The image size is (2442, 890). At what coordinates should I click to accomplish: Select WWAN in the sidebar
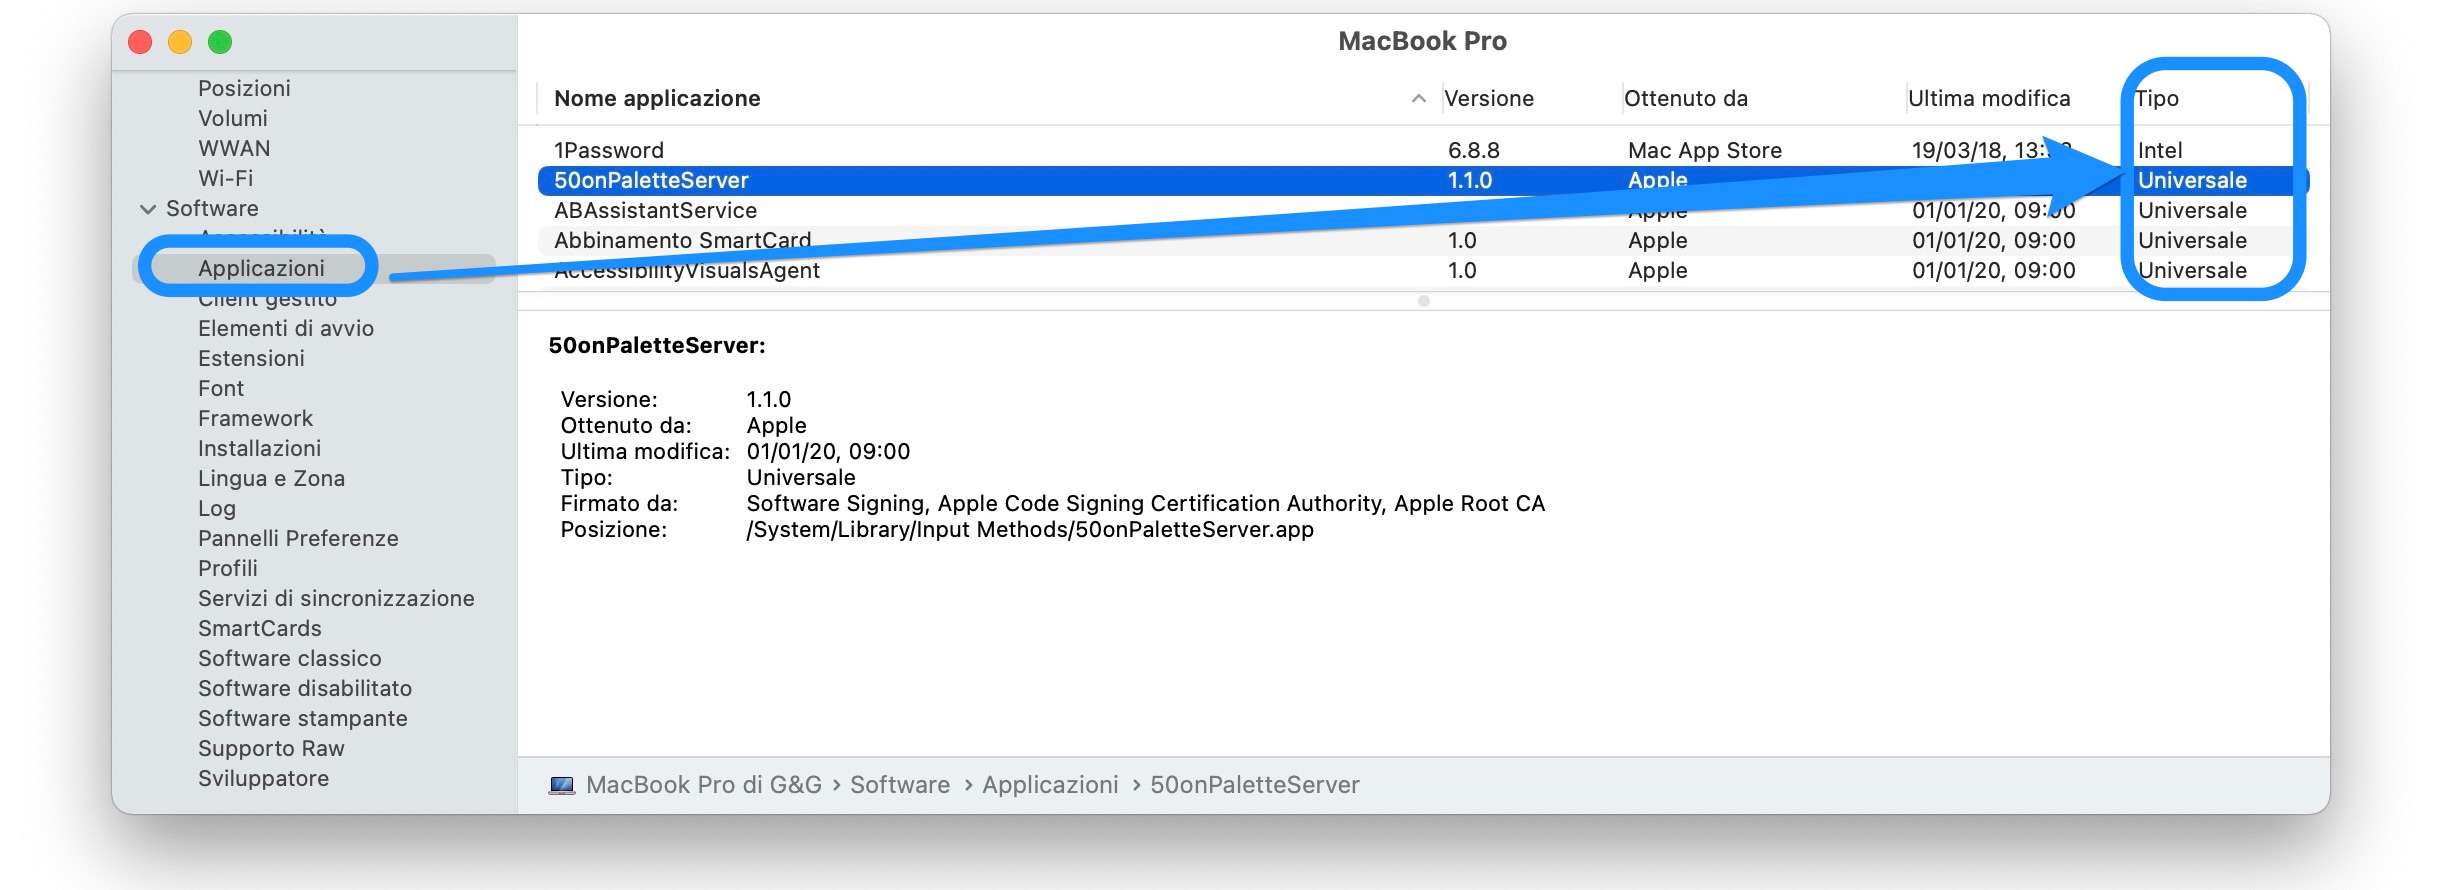point(234,148)
